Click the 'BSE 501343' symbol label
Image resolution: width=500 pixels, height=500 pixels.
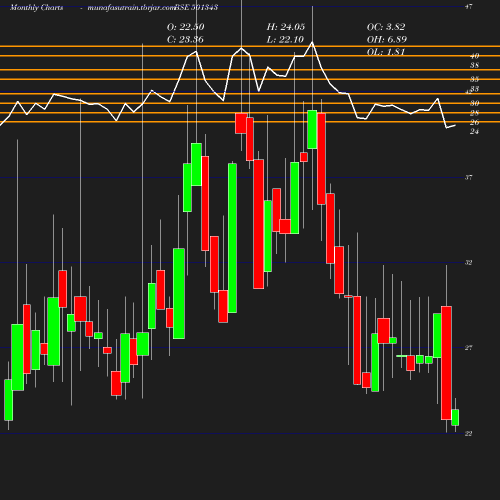click(196, 7)
